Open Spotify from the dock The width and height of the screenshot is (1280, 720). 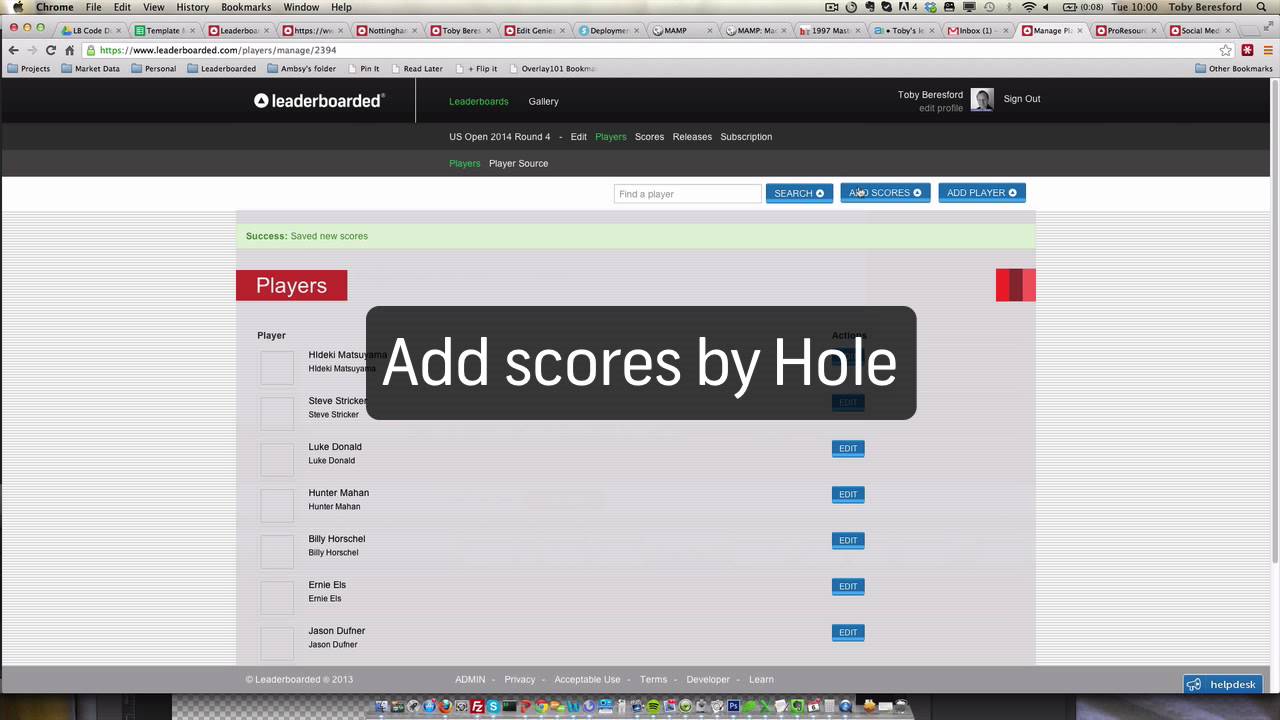point(652,706)
